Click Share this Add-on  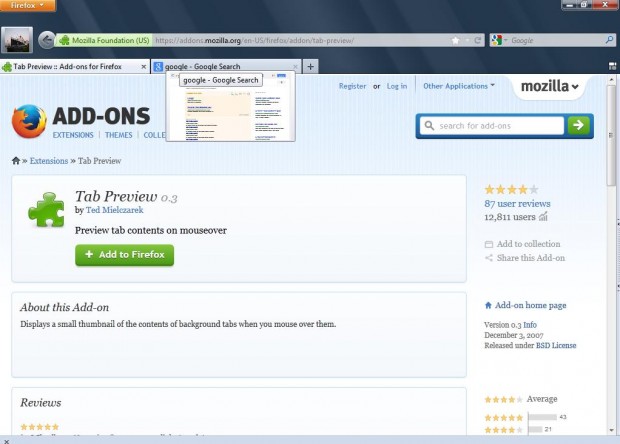[x=525, y=258]
